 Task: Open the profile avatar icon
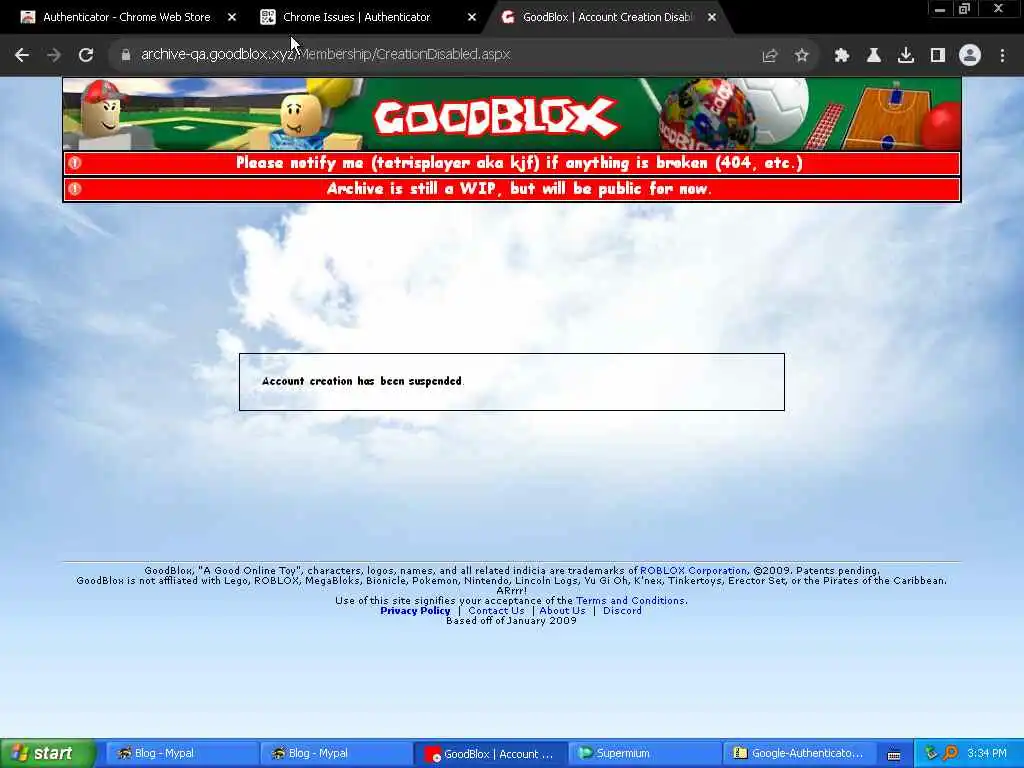[970, 56]
